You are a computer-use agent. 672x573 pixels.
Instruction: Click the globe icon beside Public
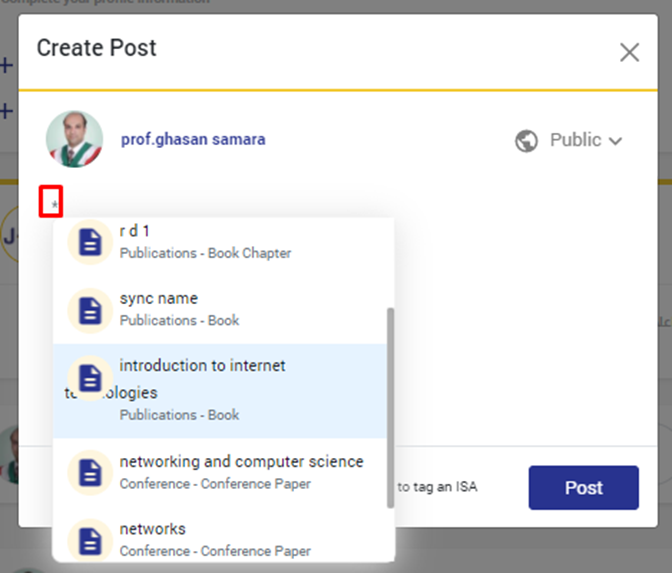pyautogui.click(x=527, y=141)
